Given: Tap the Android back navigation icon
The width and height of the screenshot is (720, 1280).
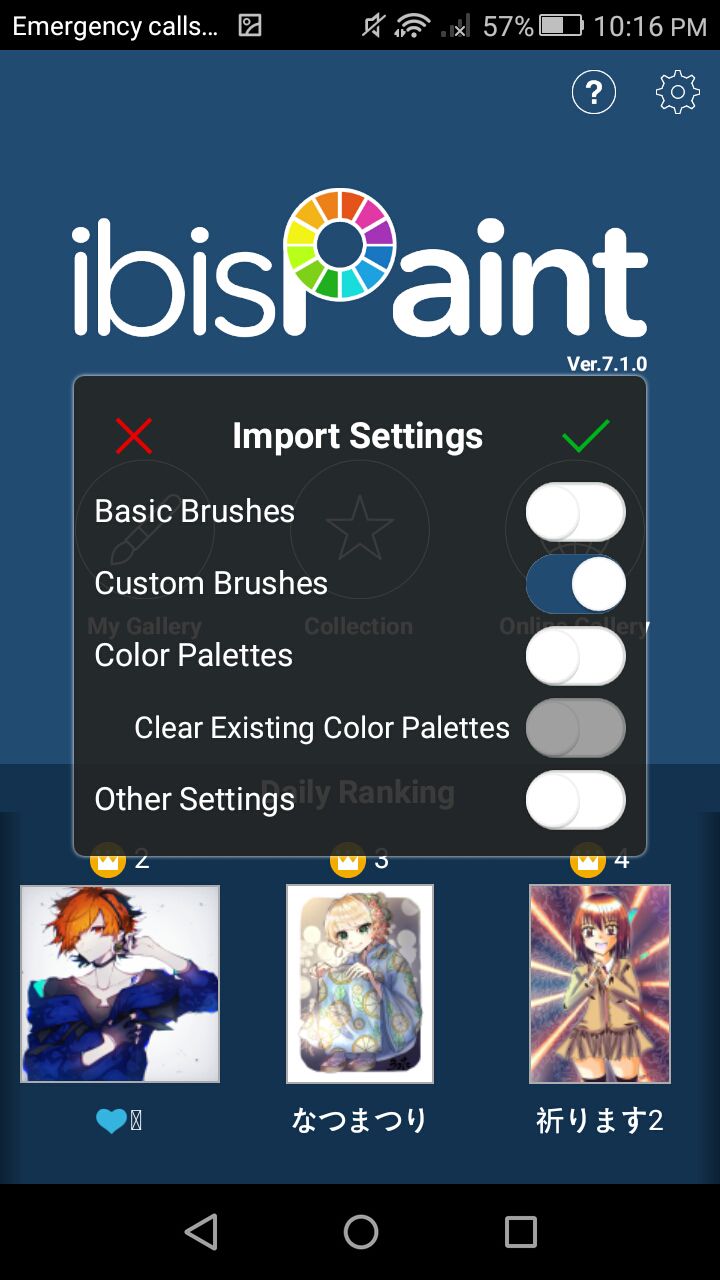Looking at the screenshot, I should click(x=201, y=1232).
